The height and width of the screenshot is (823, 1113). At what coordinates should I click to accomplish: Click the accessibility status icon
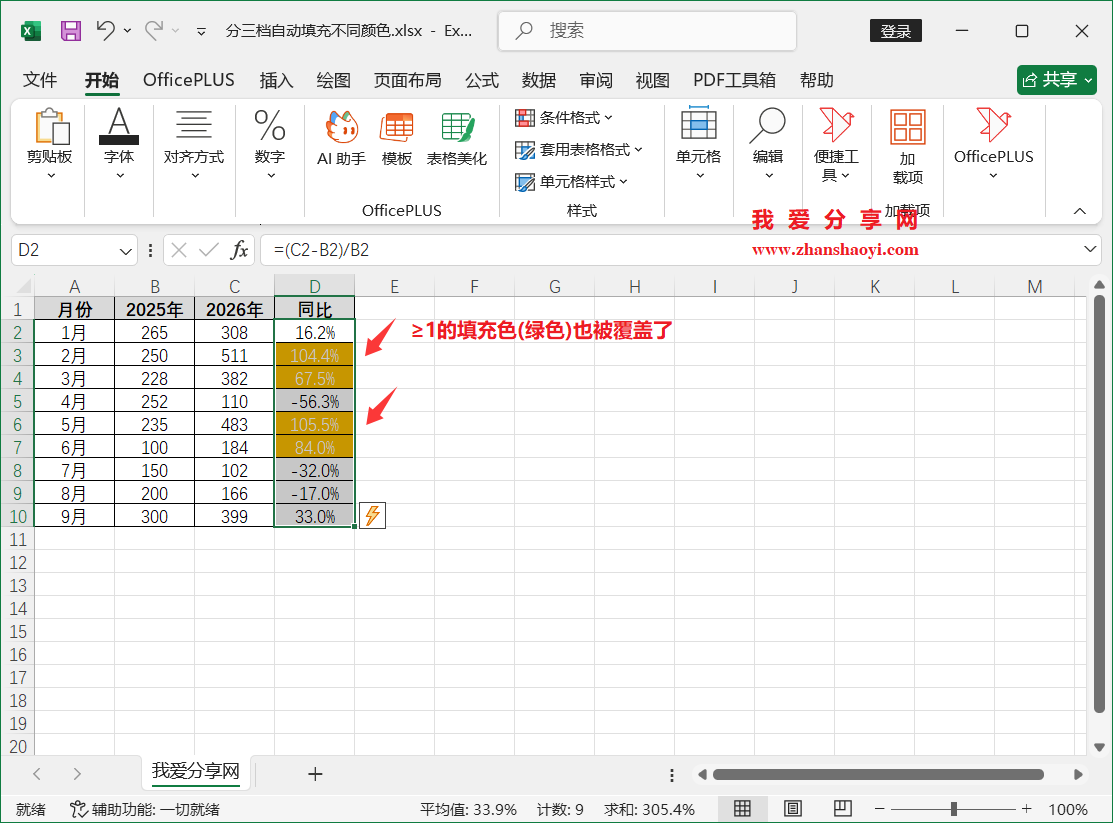coord(78,809)
